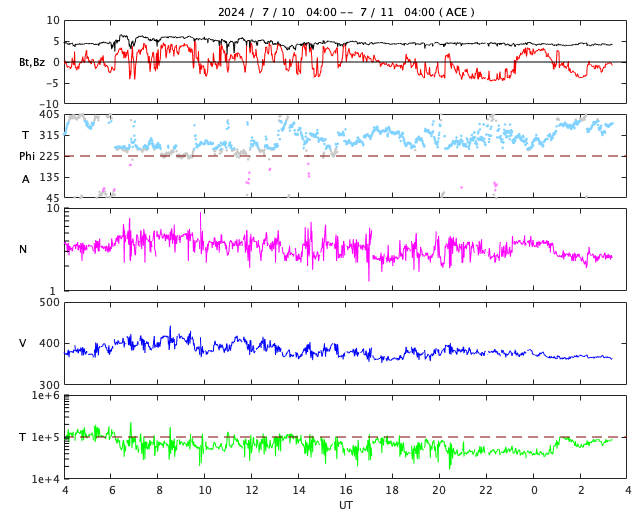Click the -10 tick of the Bt,Bz panel
640x512 pixels.
tap(49, 105)
